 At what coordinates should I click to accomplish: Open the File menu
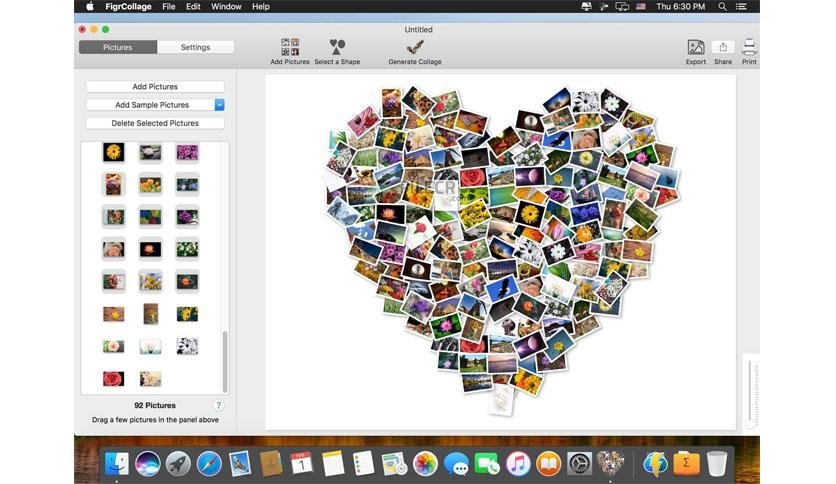pyautogui.click(x=168, y=6)
